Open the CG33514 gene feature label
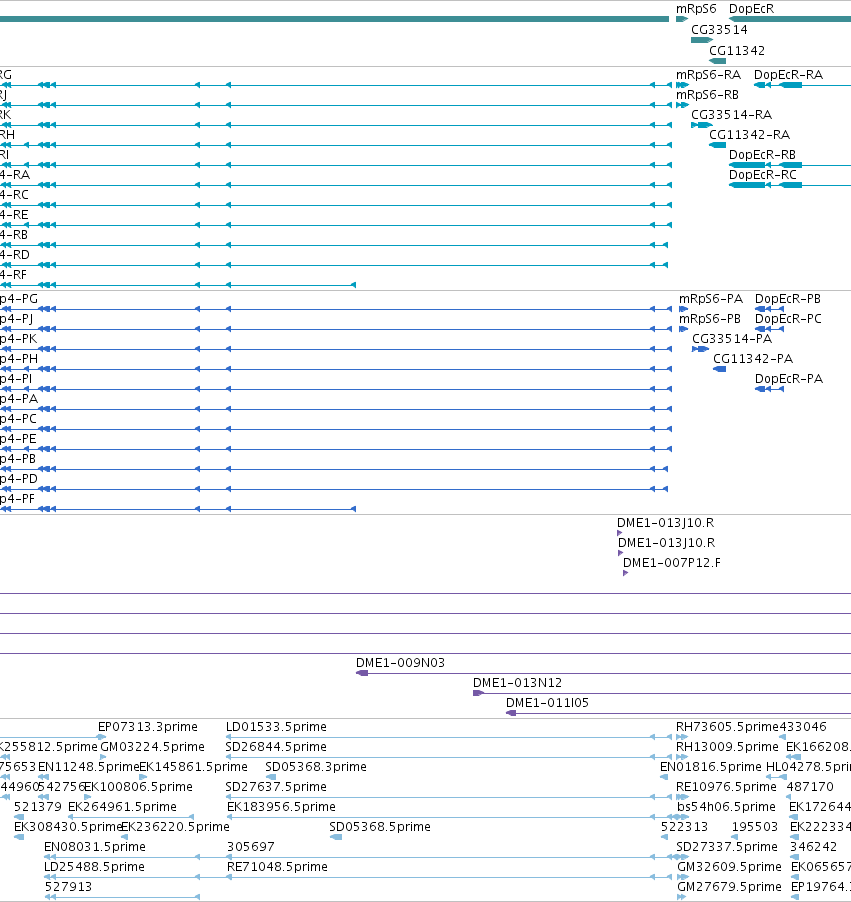 [x=719, y=30]
